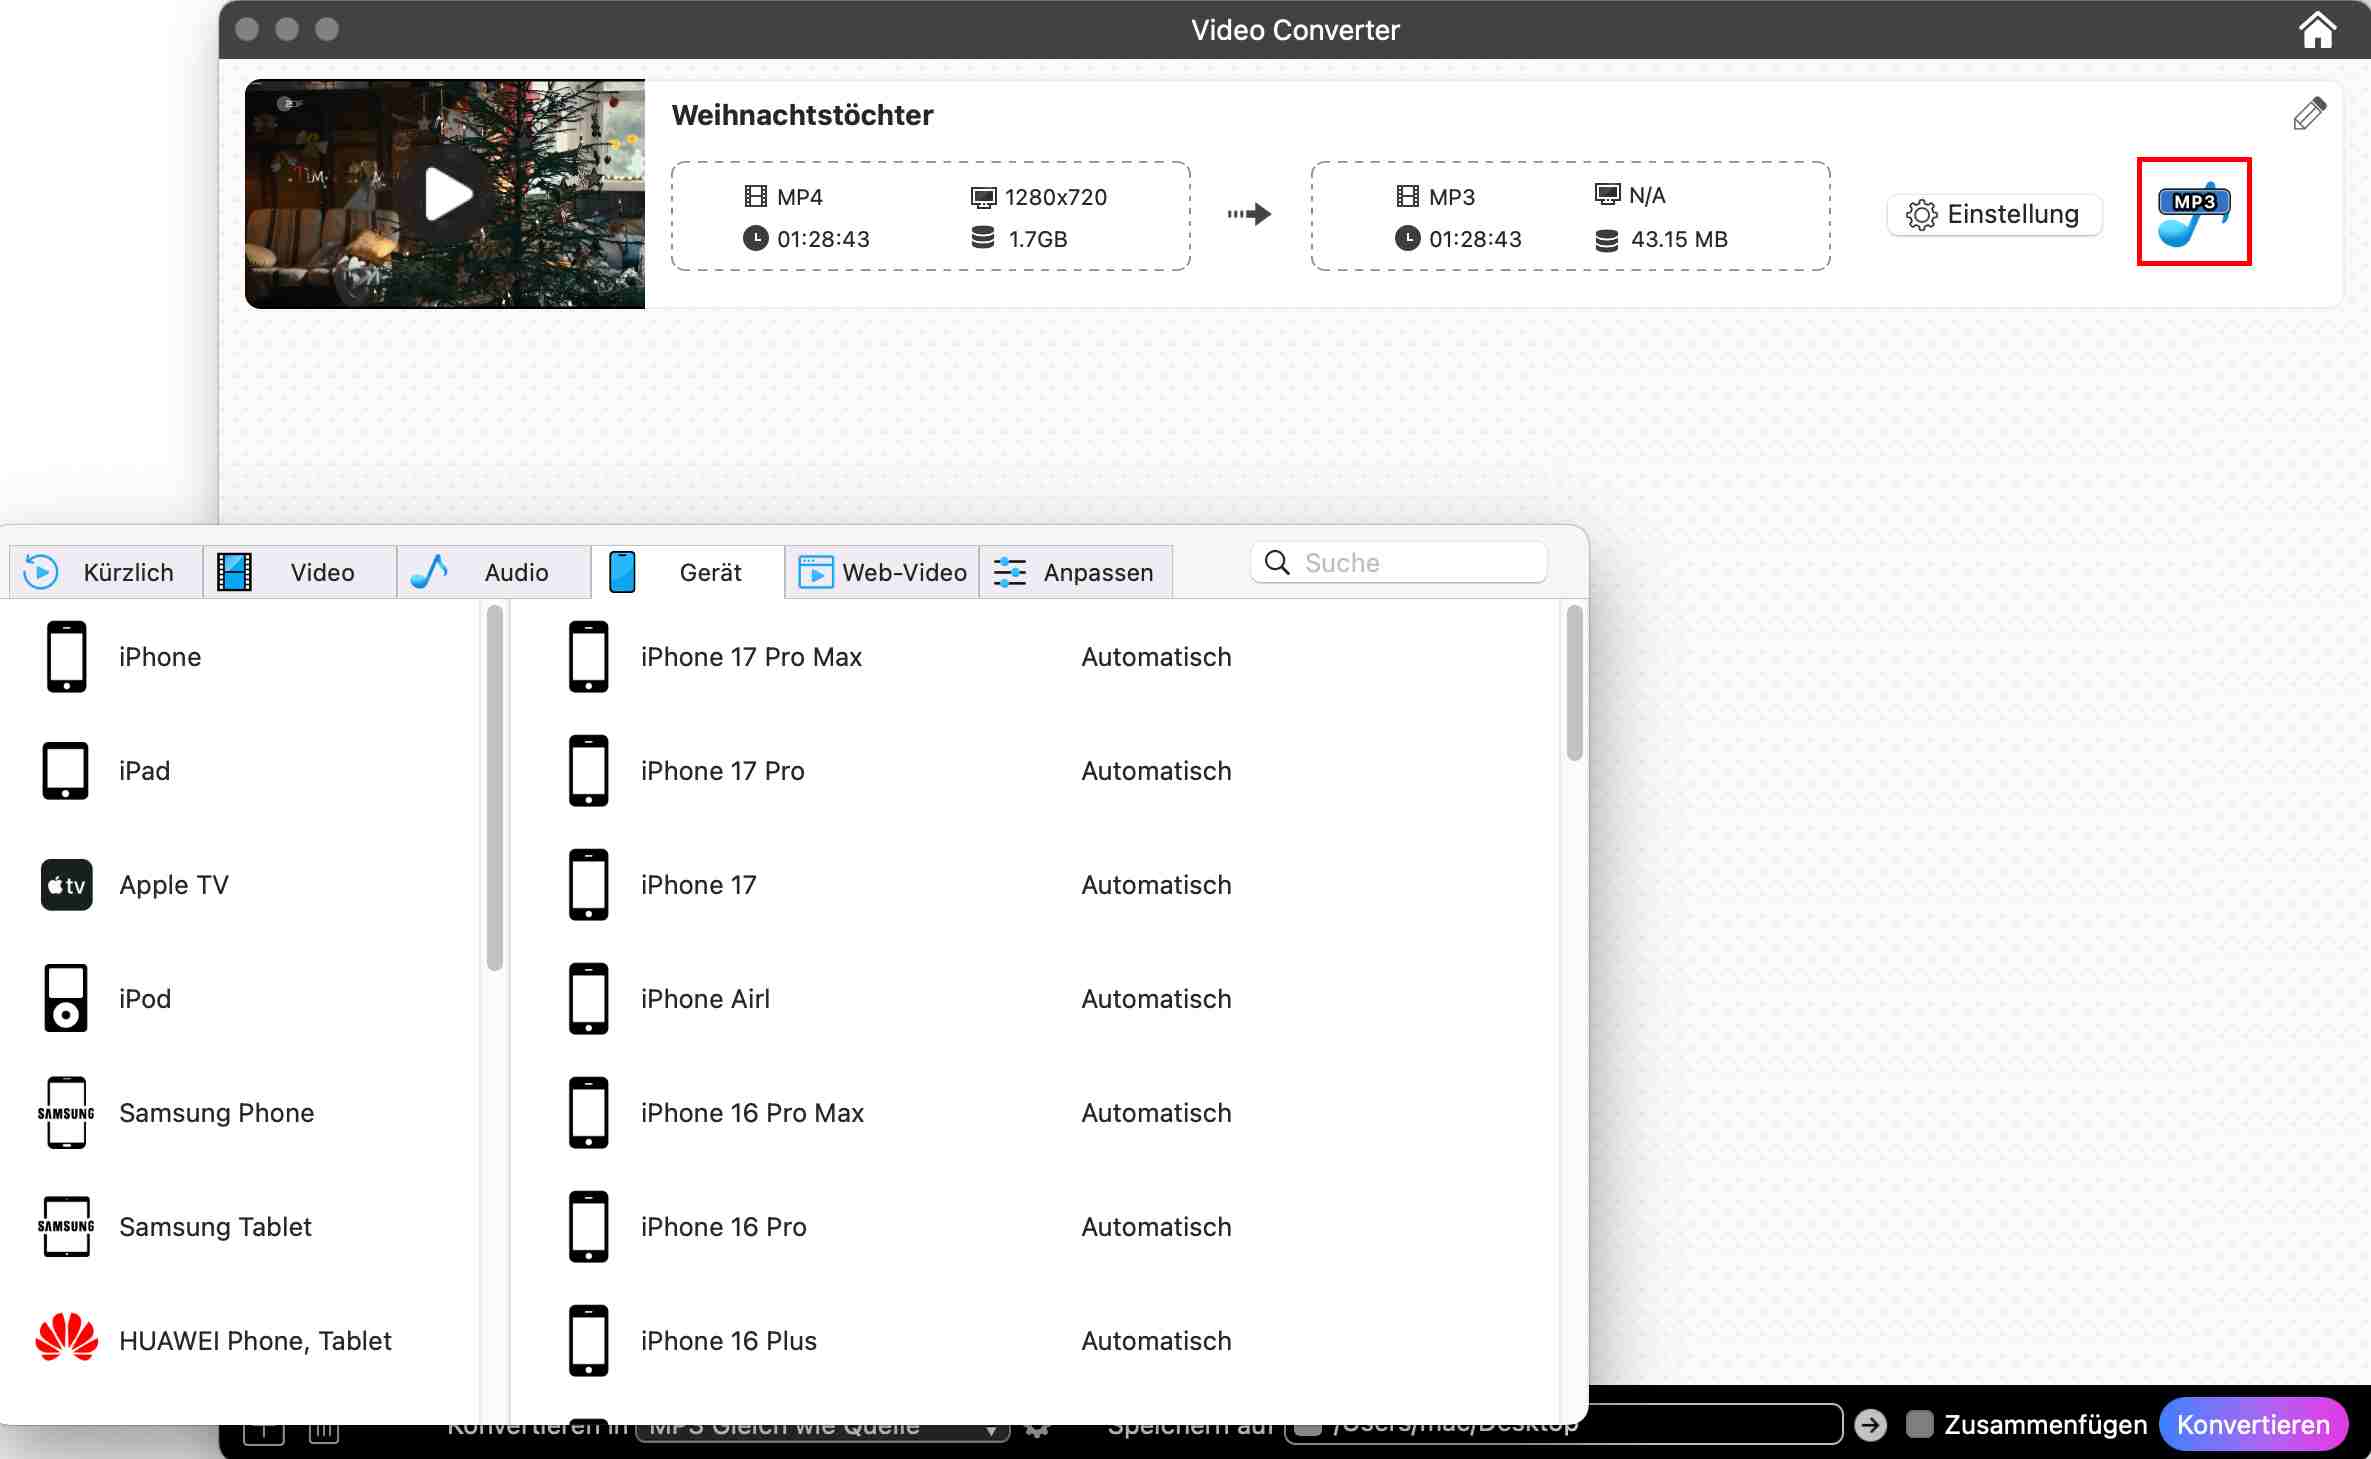The width and height of the screenshot is (2371, 1459).
Task: Select the iPod device category
Action: (144, 999)
